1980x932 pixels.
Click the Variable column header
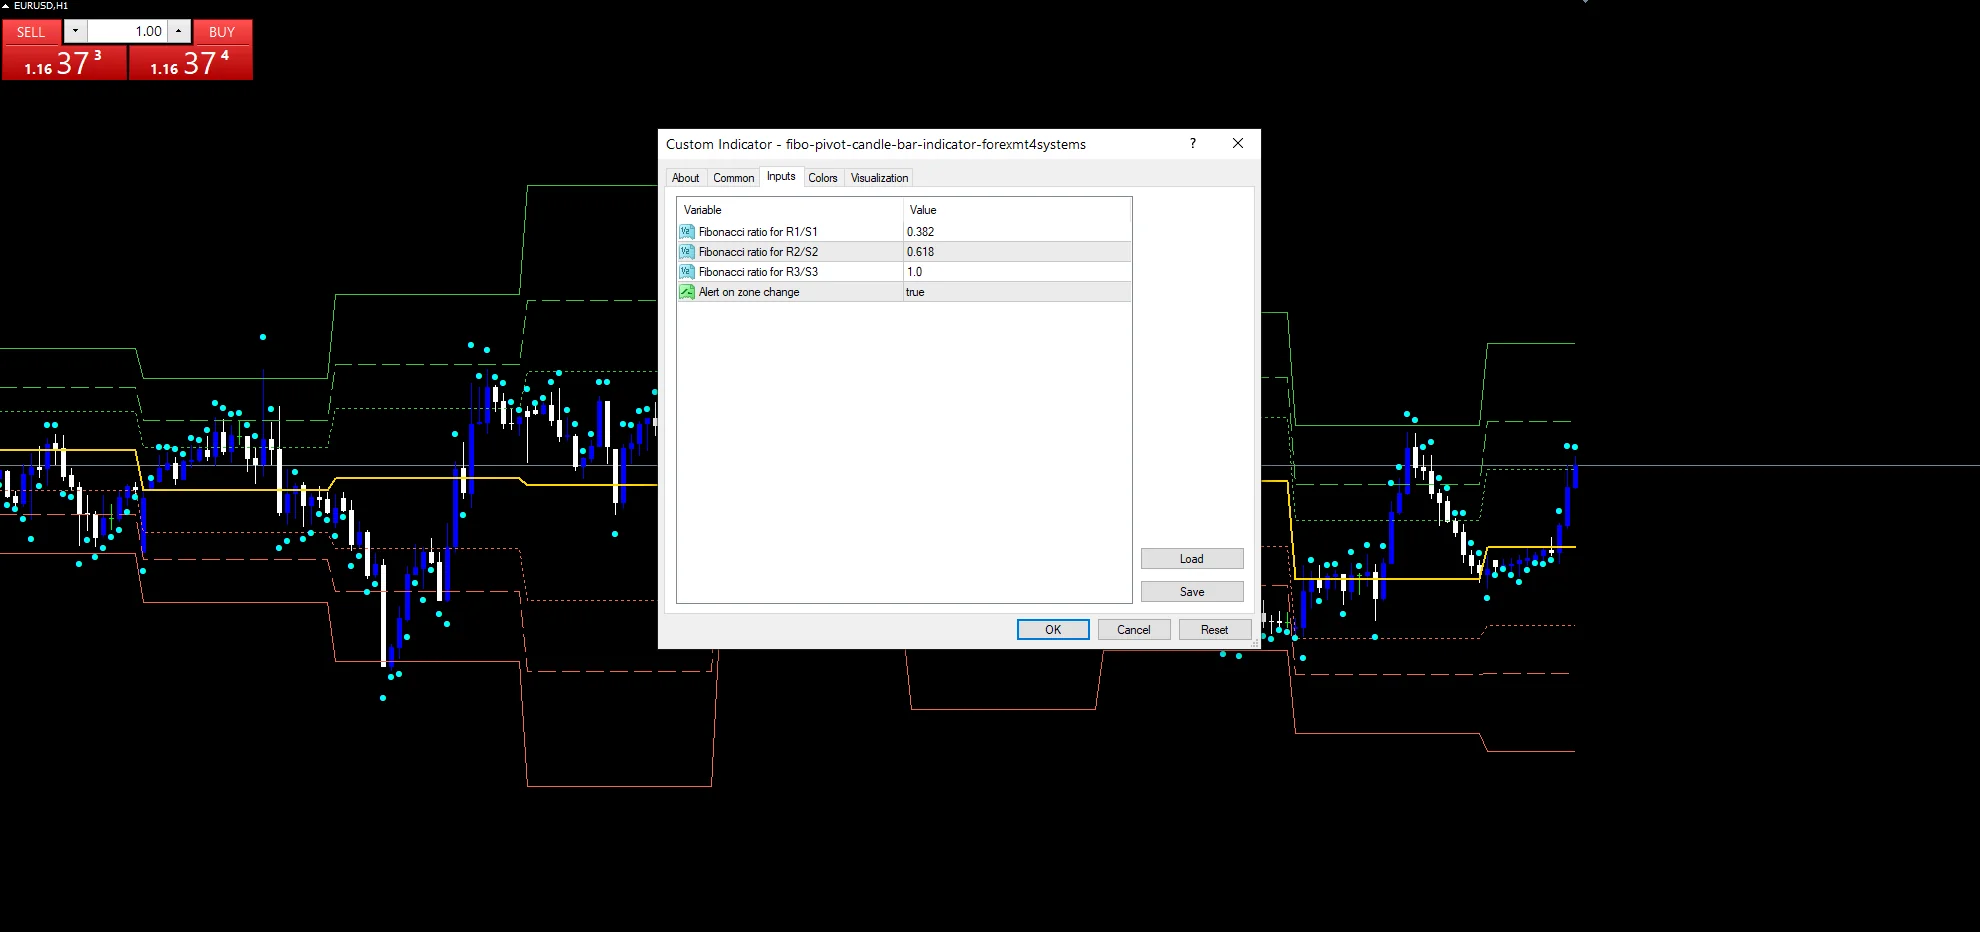[x=790, y=210]
